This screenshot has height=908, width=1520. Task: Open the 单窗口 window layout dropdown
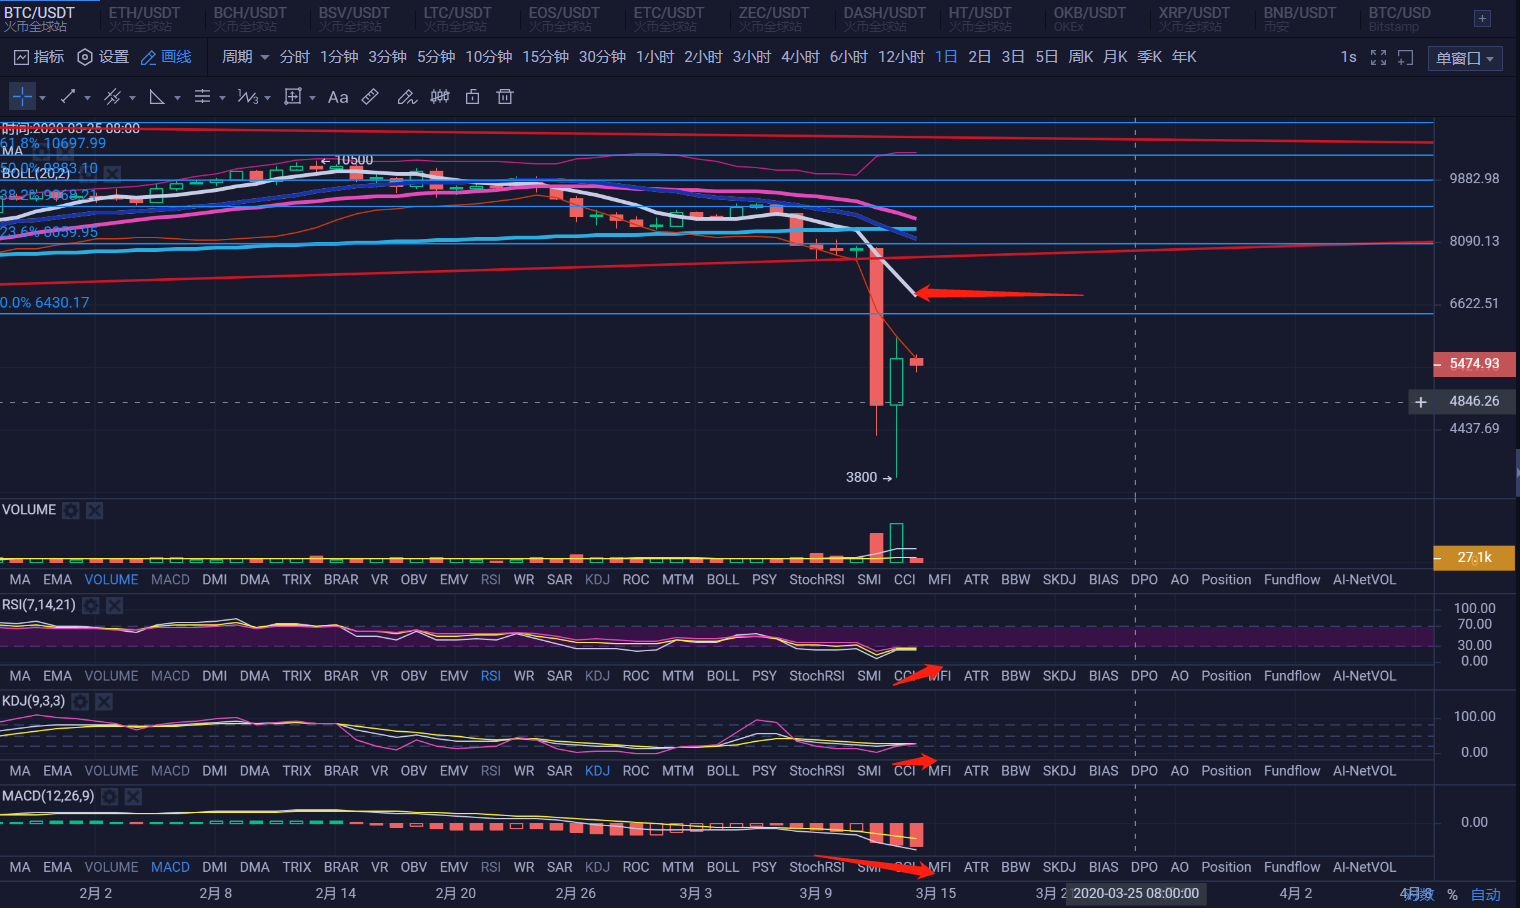pos(1464,58)
